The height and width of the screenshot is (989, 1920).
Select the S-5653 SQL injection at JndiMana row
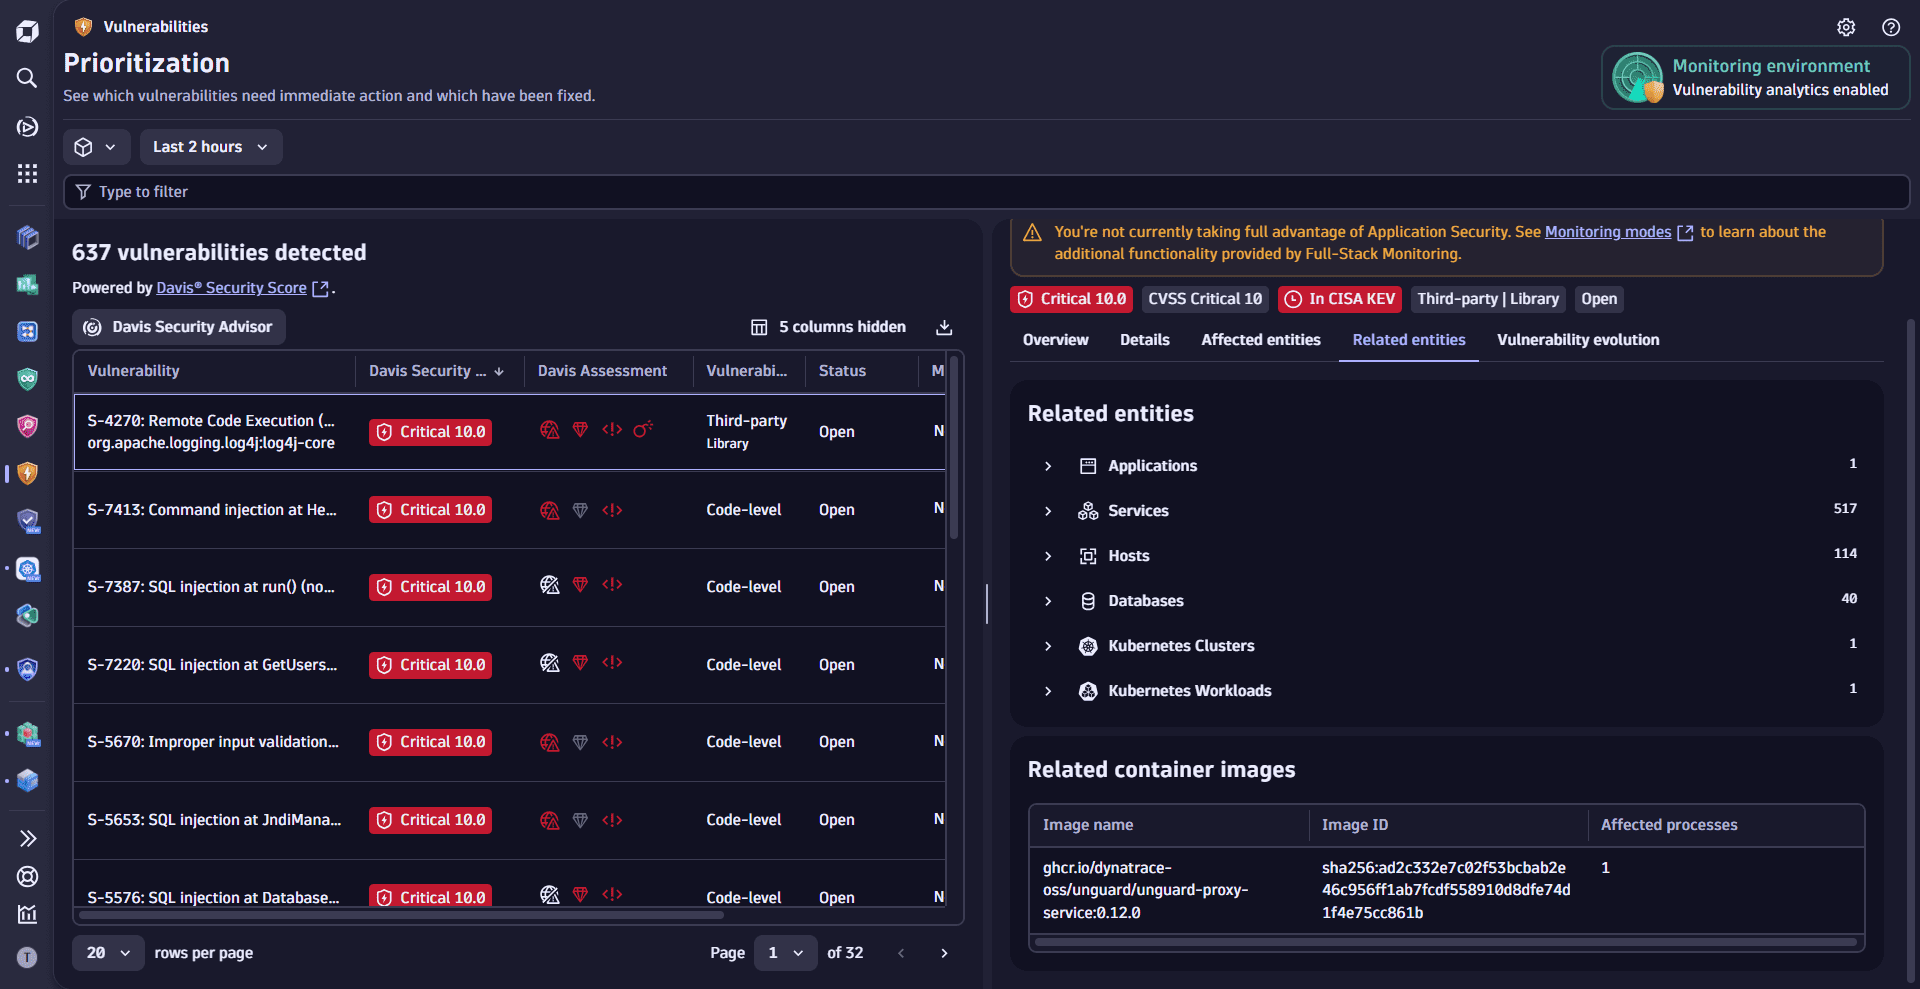coord(509,820)
